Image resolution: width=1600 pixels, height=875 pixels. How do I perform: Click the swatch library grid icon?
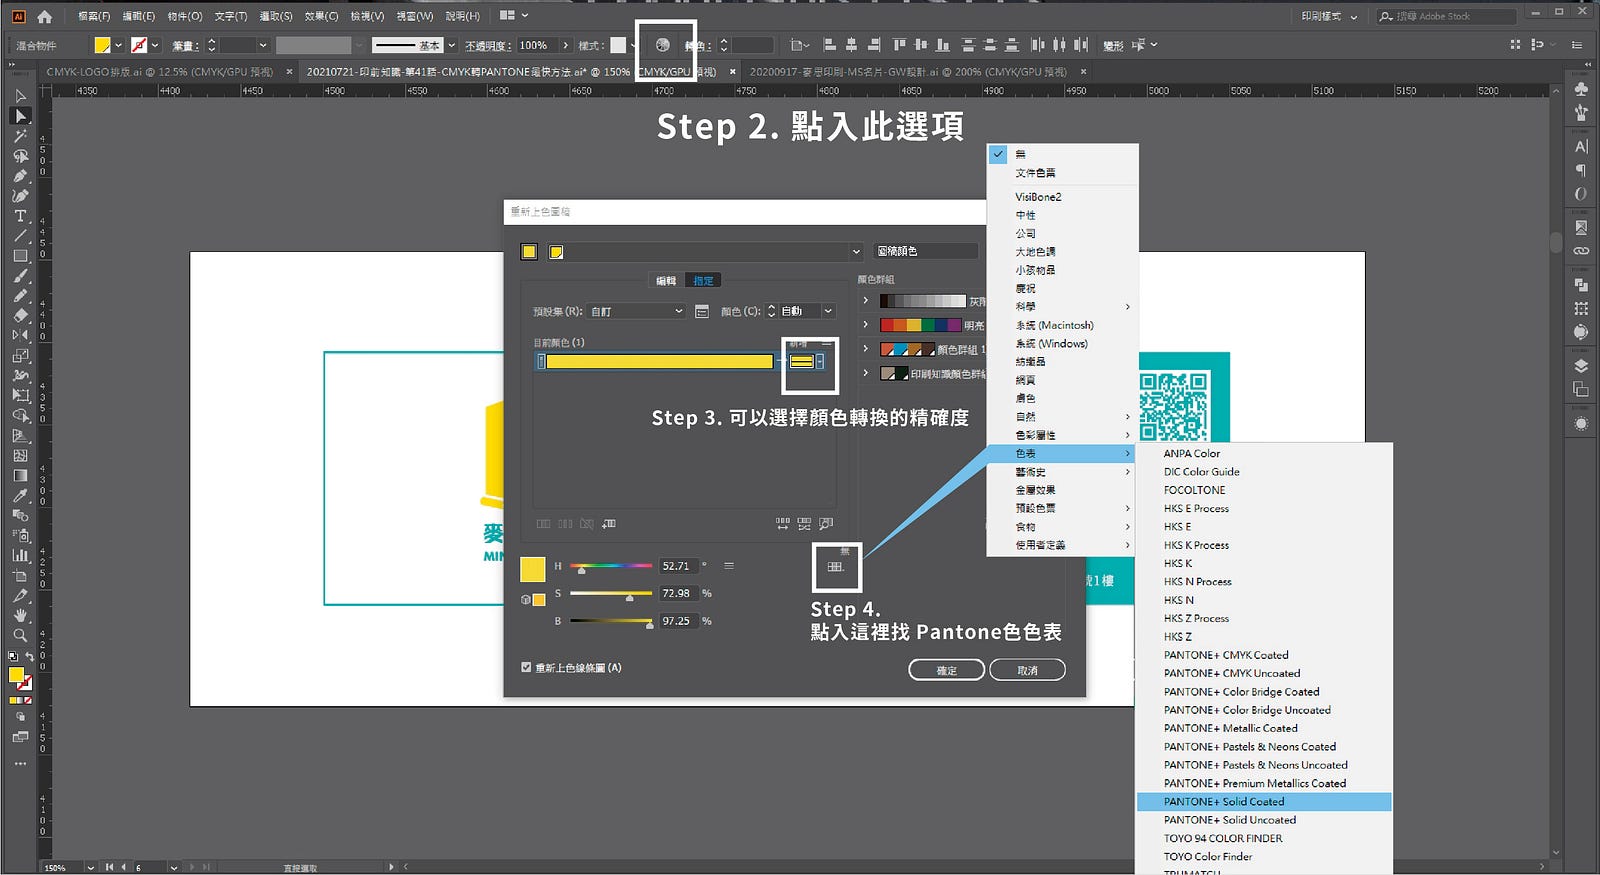(x=836, y=567)
